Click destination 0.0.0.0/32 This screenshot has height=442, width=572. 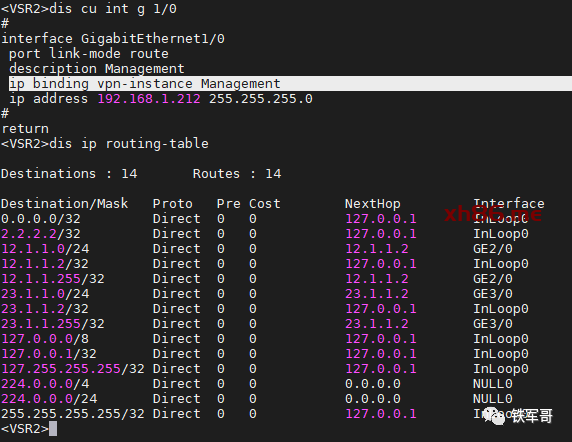pyautogui.click(x=41, y=219)
